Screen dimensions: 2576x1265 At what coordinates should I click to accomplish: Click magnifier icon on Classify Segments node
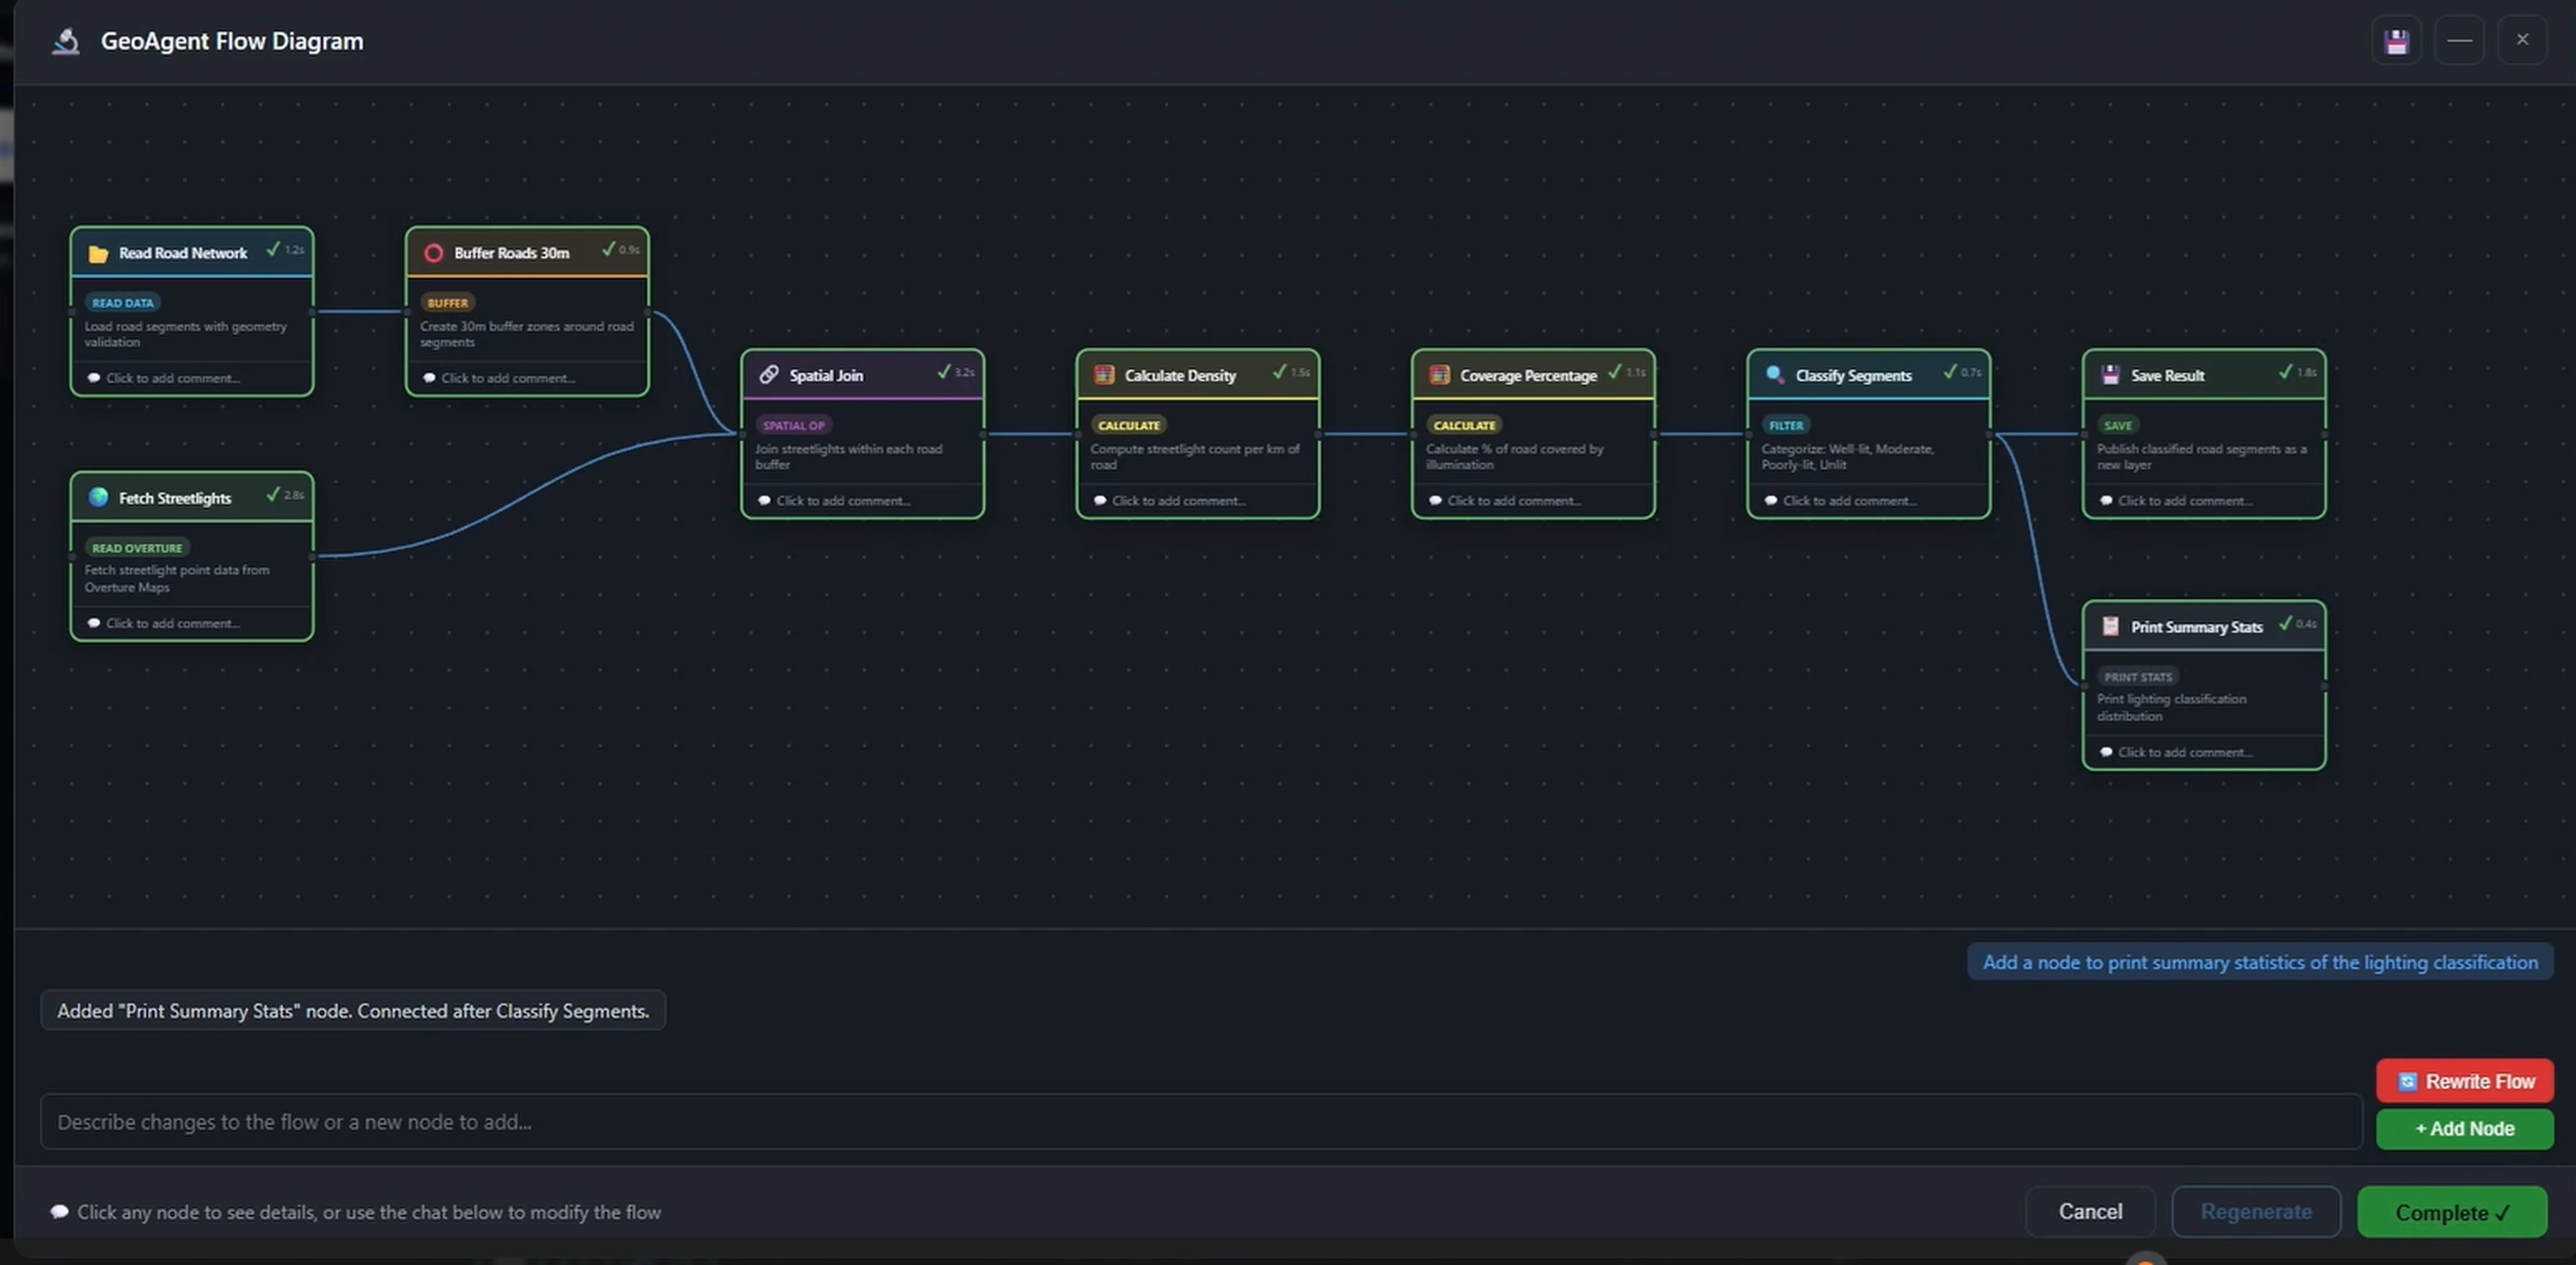coord(1774,375)
